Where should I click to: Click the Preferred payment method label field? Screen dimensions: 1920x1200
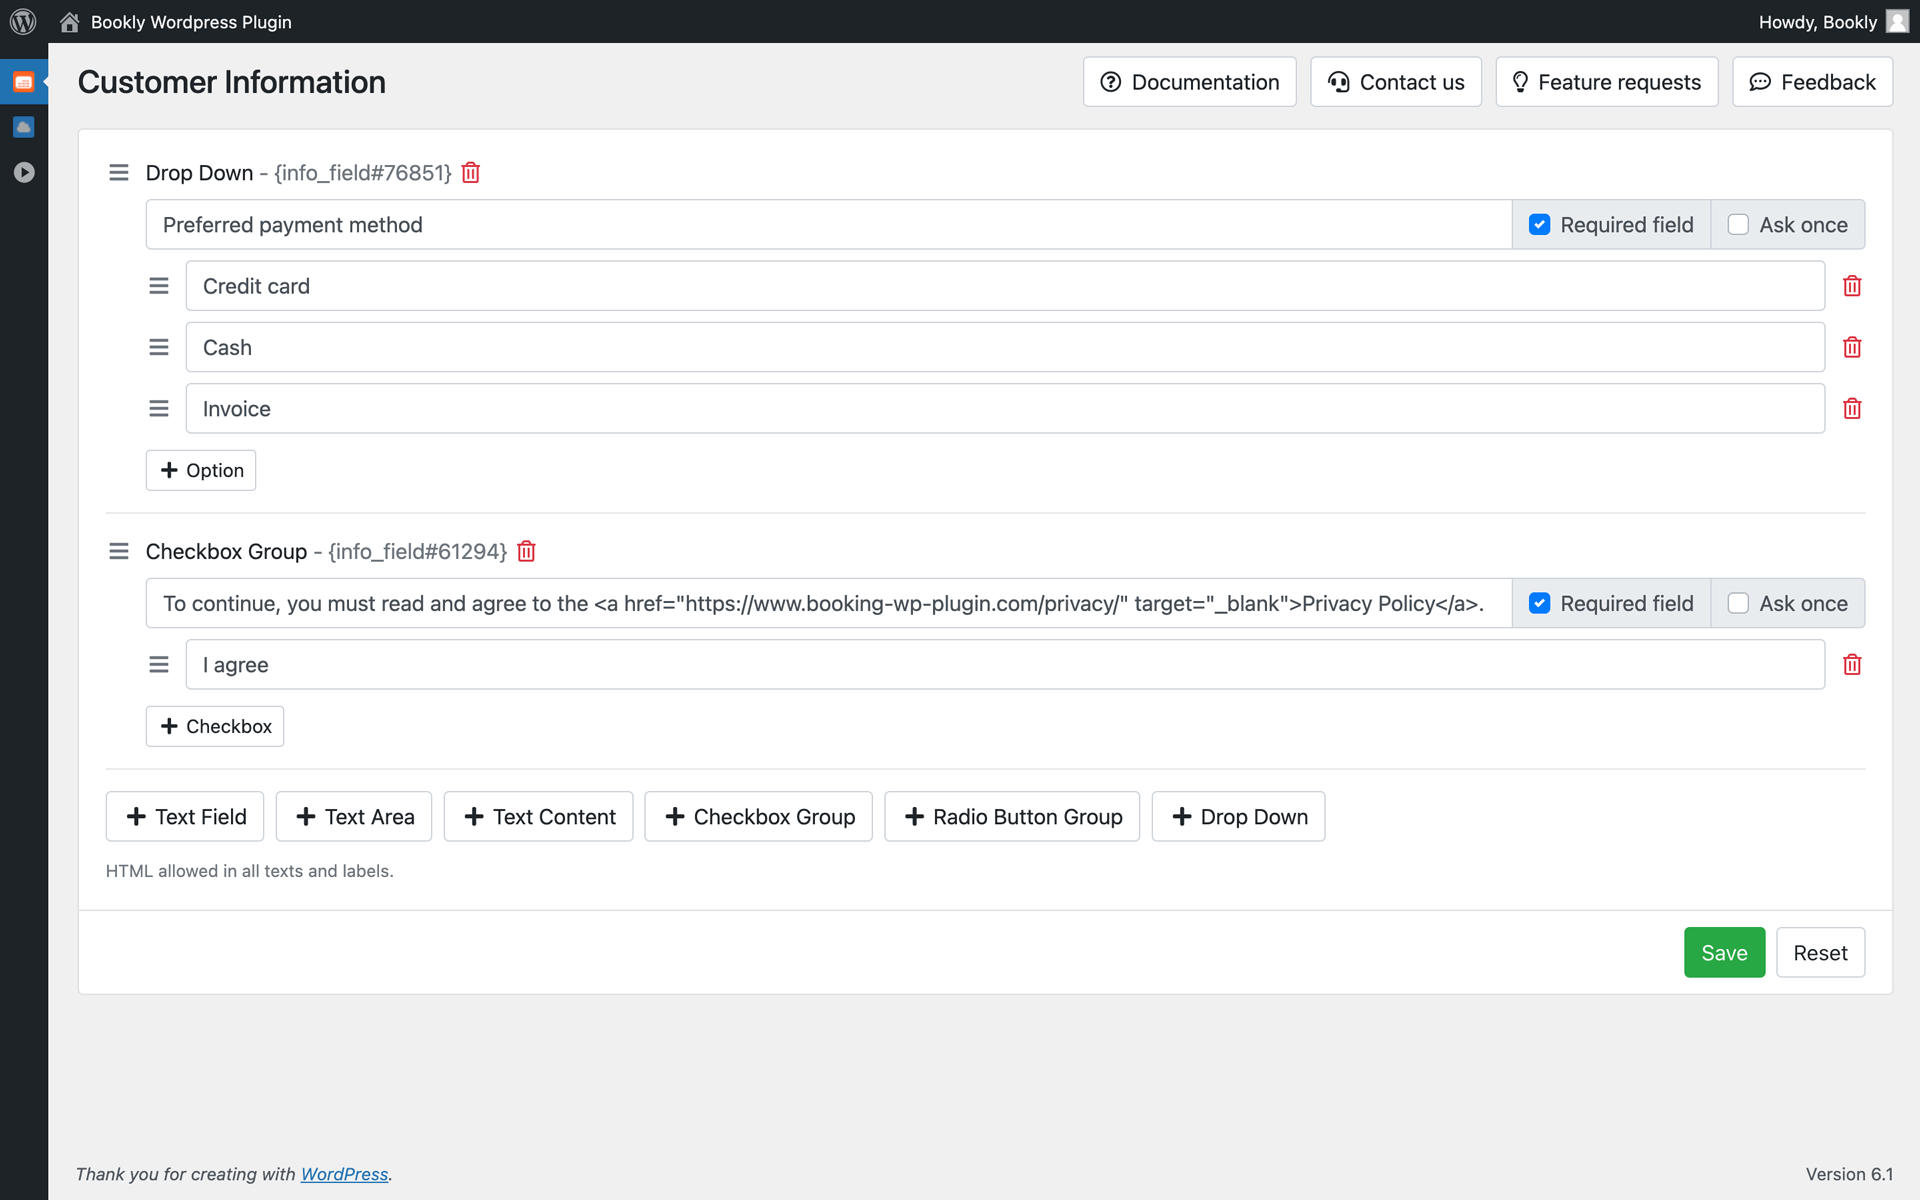[828, 225]
